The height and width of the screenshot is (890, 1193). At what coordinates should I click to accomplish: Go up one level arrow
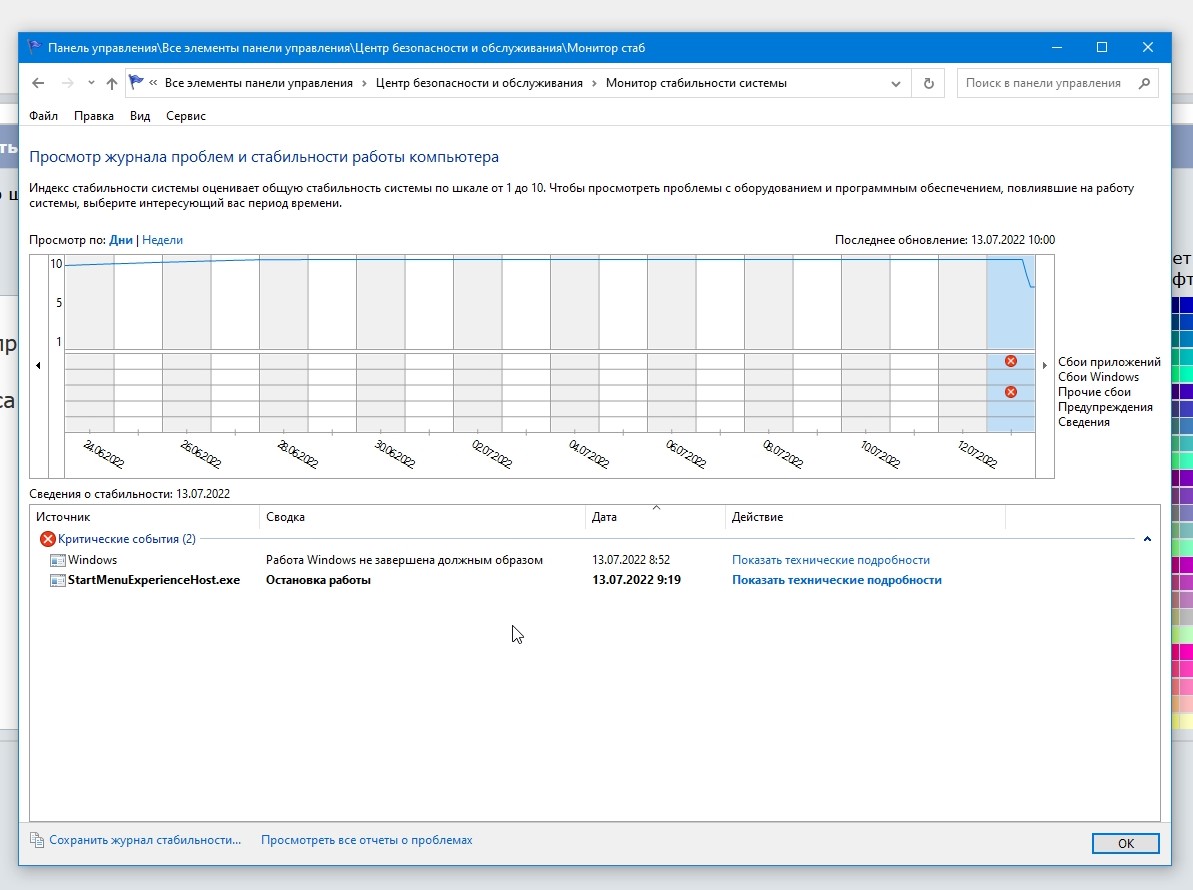click(x=112, y=83)
